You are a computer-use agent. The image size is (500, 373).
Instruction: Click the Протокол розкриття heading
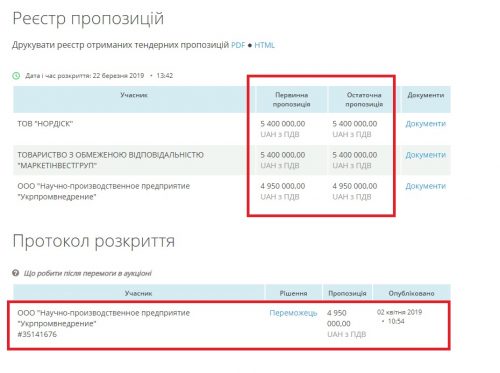coord(94,241)
